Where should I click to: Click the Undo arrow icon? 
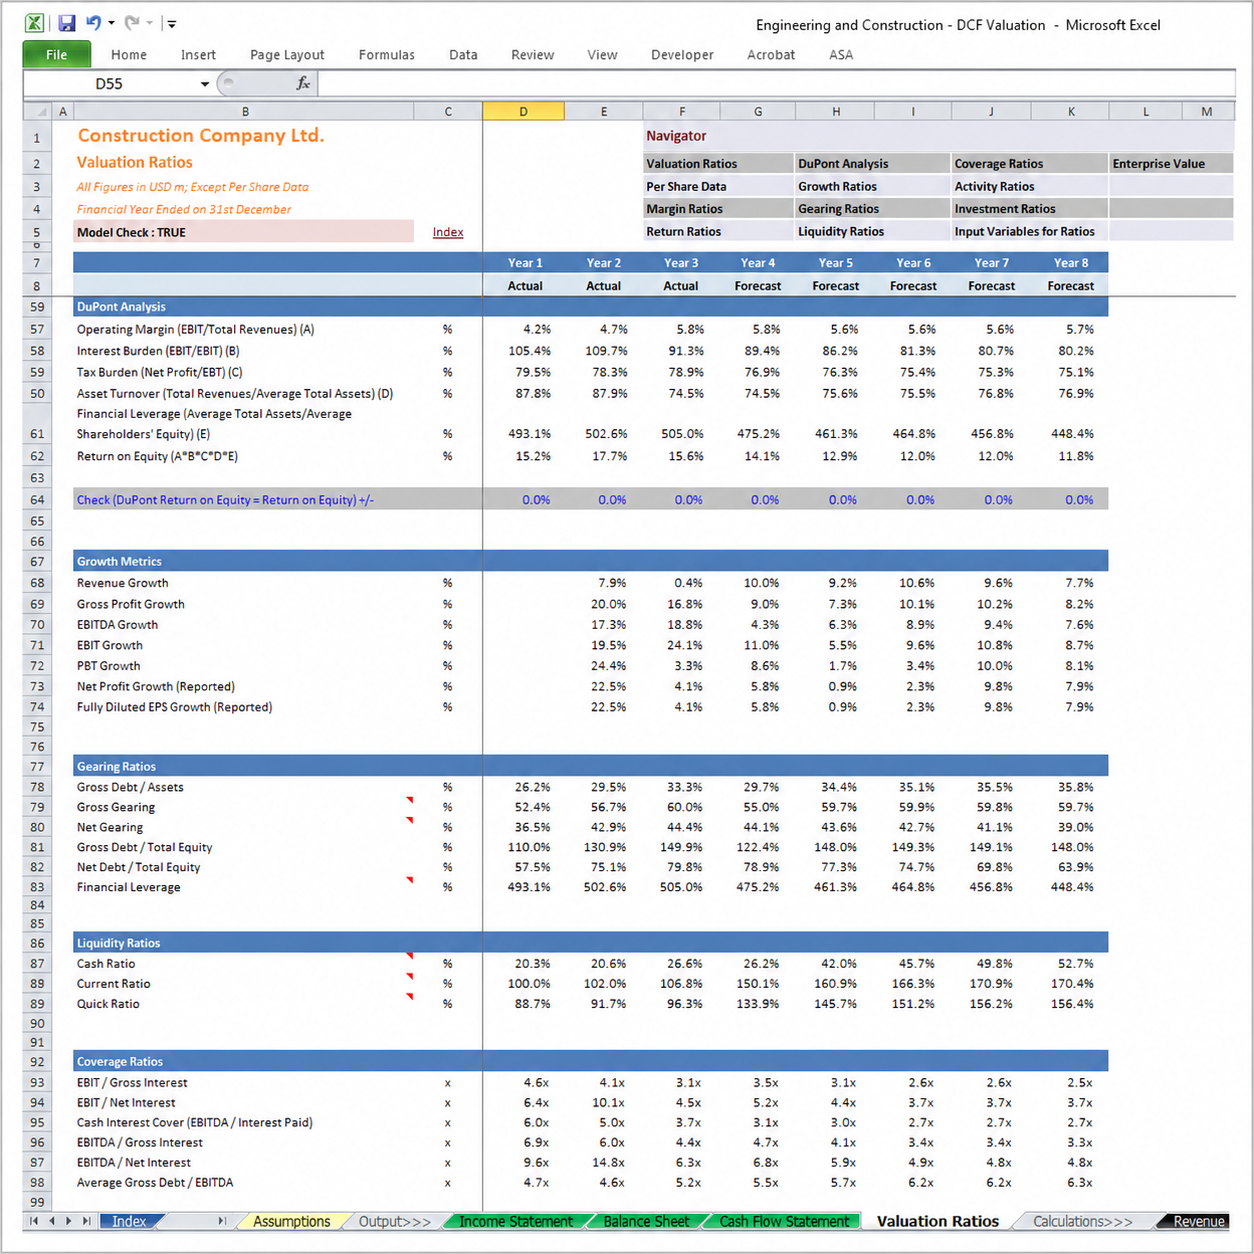(x=93, y=22)
